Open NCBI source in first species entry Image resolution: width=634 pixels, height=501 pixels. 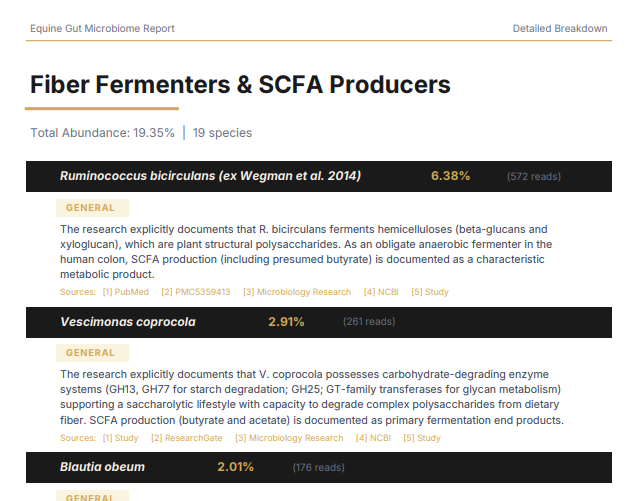[381, 292]
